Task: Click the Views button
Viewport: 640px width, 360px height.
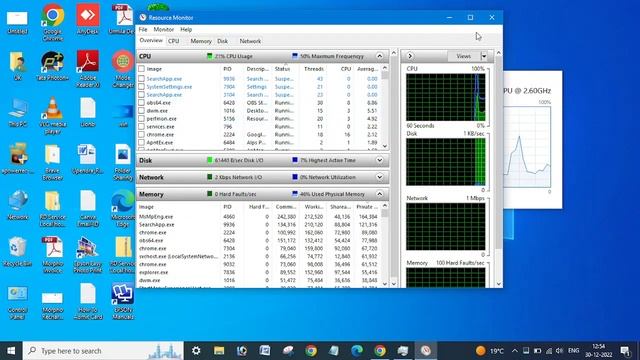Action: tap(464, 56)
